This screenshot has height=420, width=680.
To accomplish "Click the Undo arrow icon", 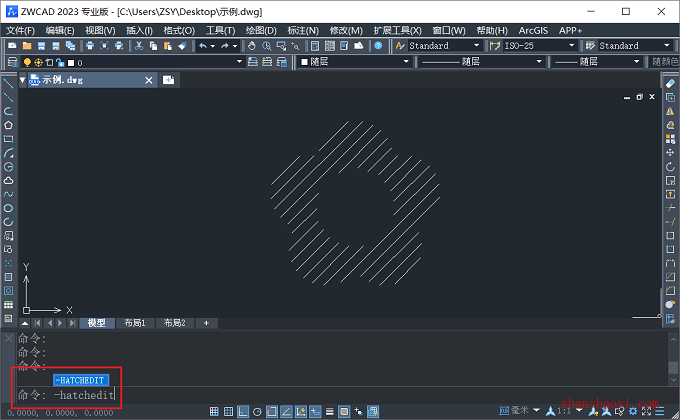I will coord(203,46).
